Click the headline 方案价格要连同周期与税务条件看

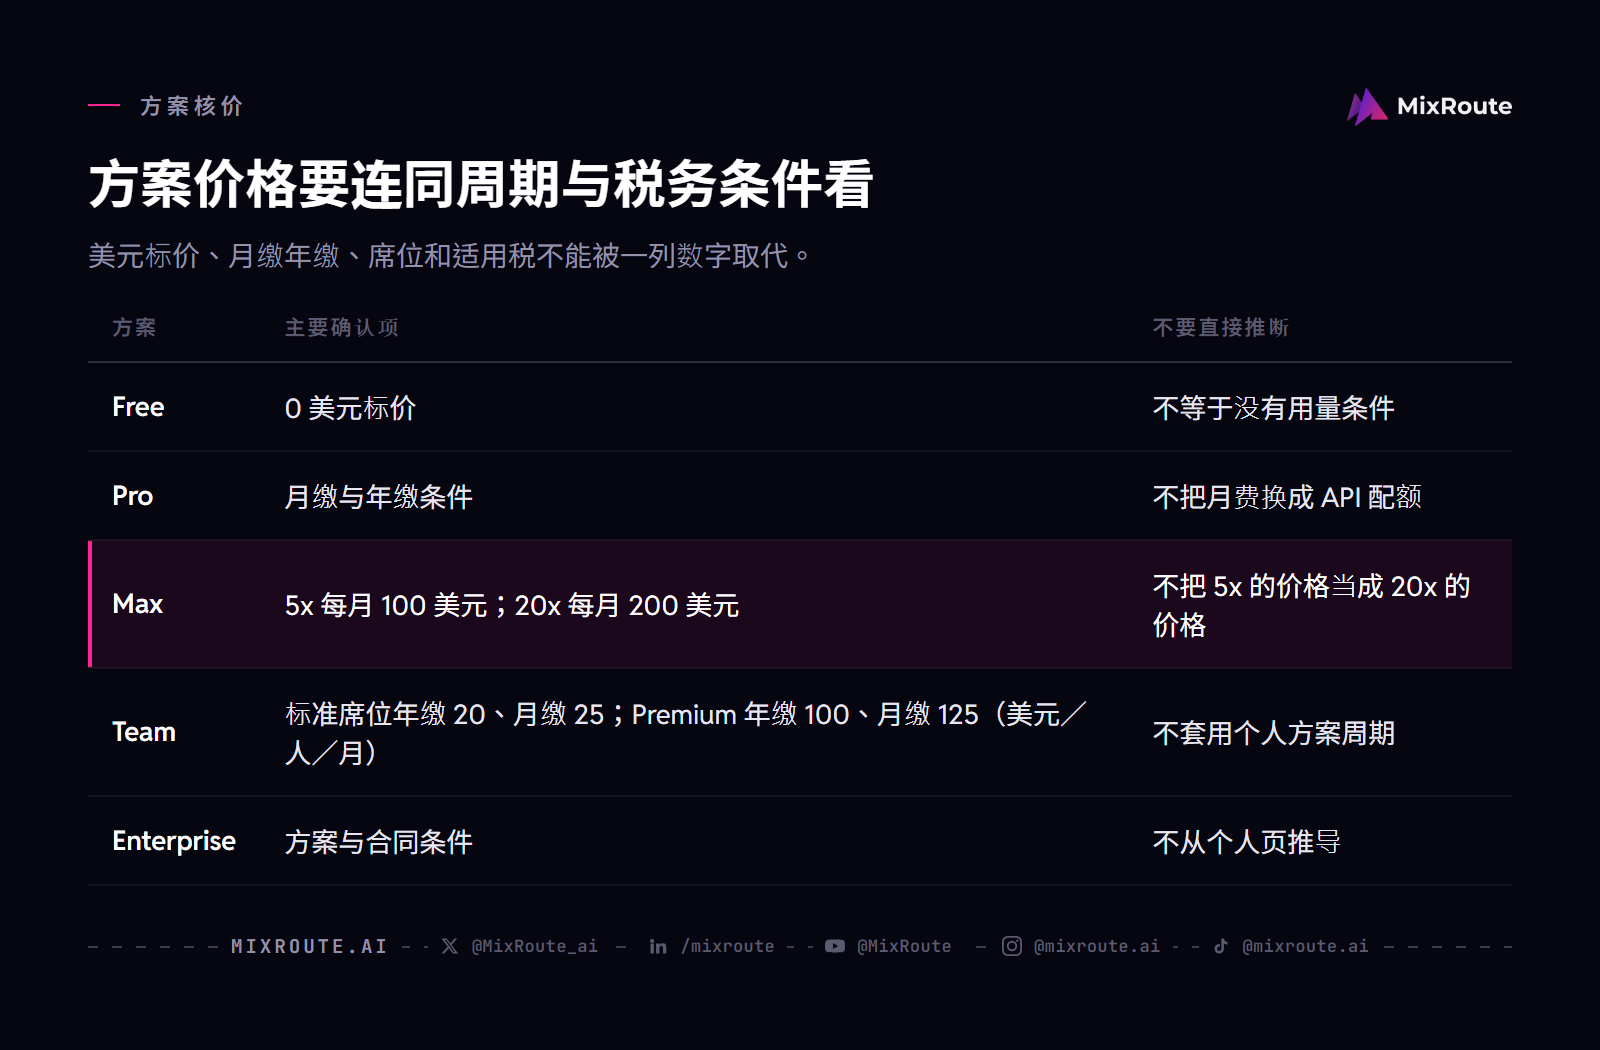pyautogui.click(x=481, y=184)
